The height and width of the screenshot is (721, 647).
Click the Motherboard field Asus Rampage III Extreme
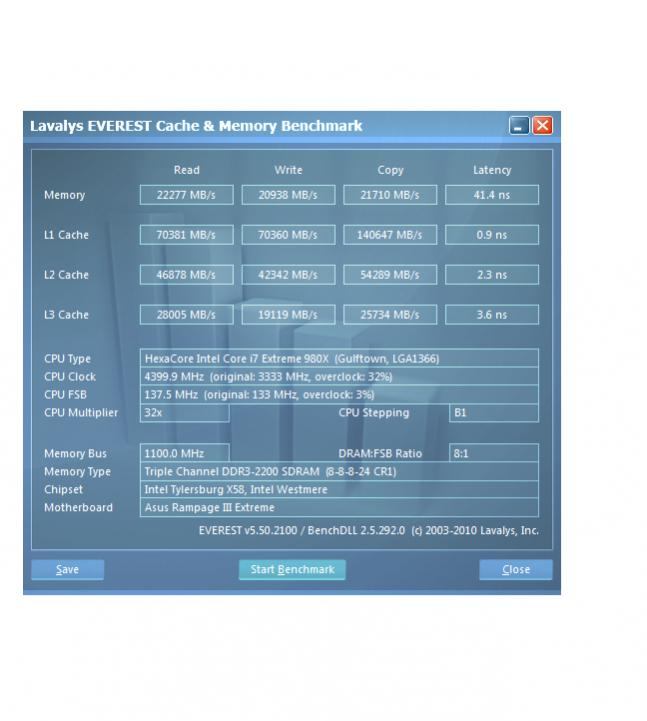339,507
